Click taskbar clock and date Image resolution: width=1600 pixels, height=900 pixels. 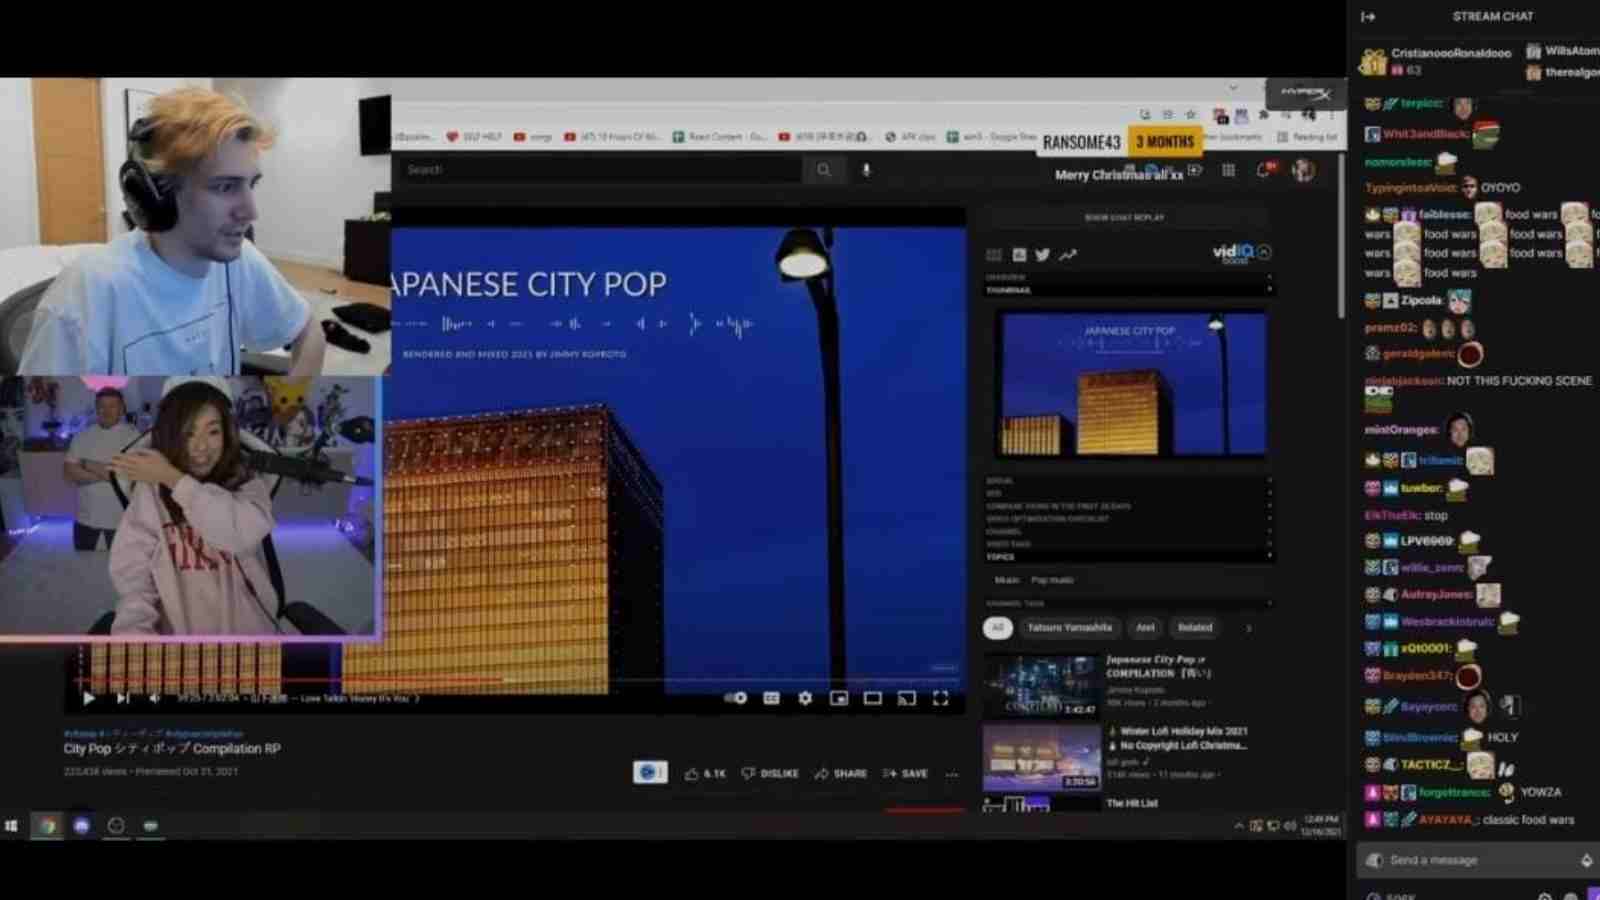1320,825
